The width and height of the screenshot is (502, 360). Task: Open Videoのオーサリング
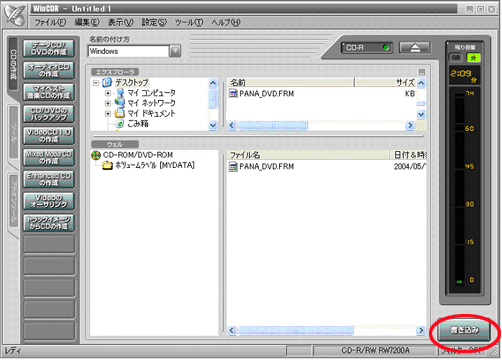point(49,201)
